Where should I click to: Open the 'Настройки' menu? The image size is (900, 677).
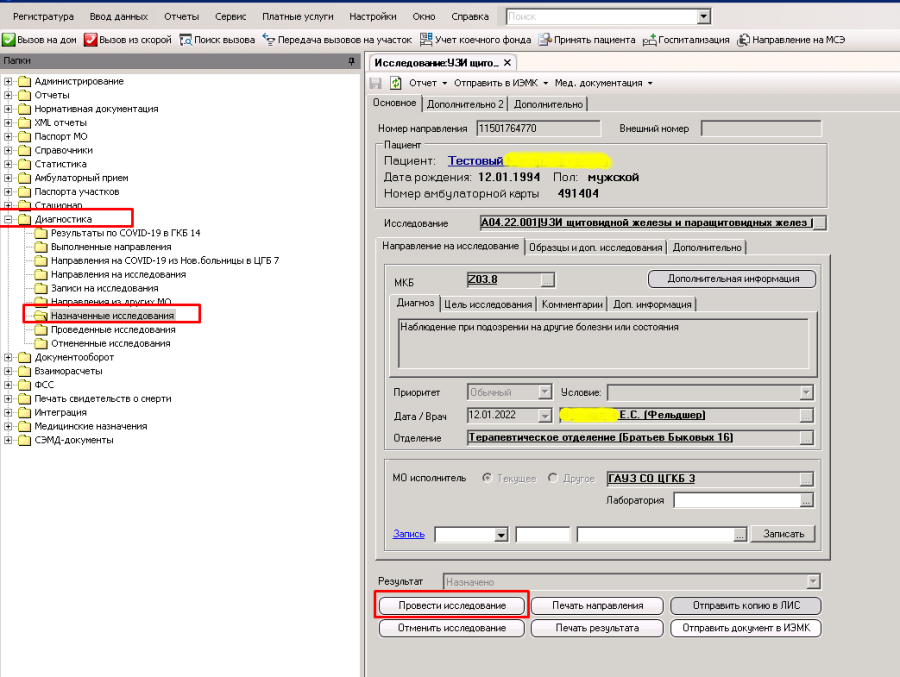tap(373, 17)
